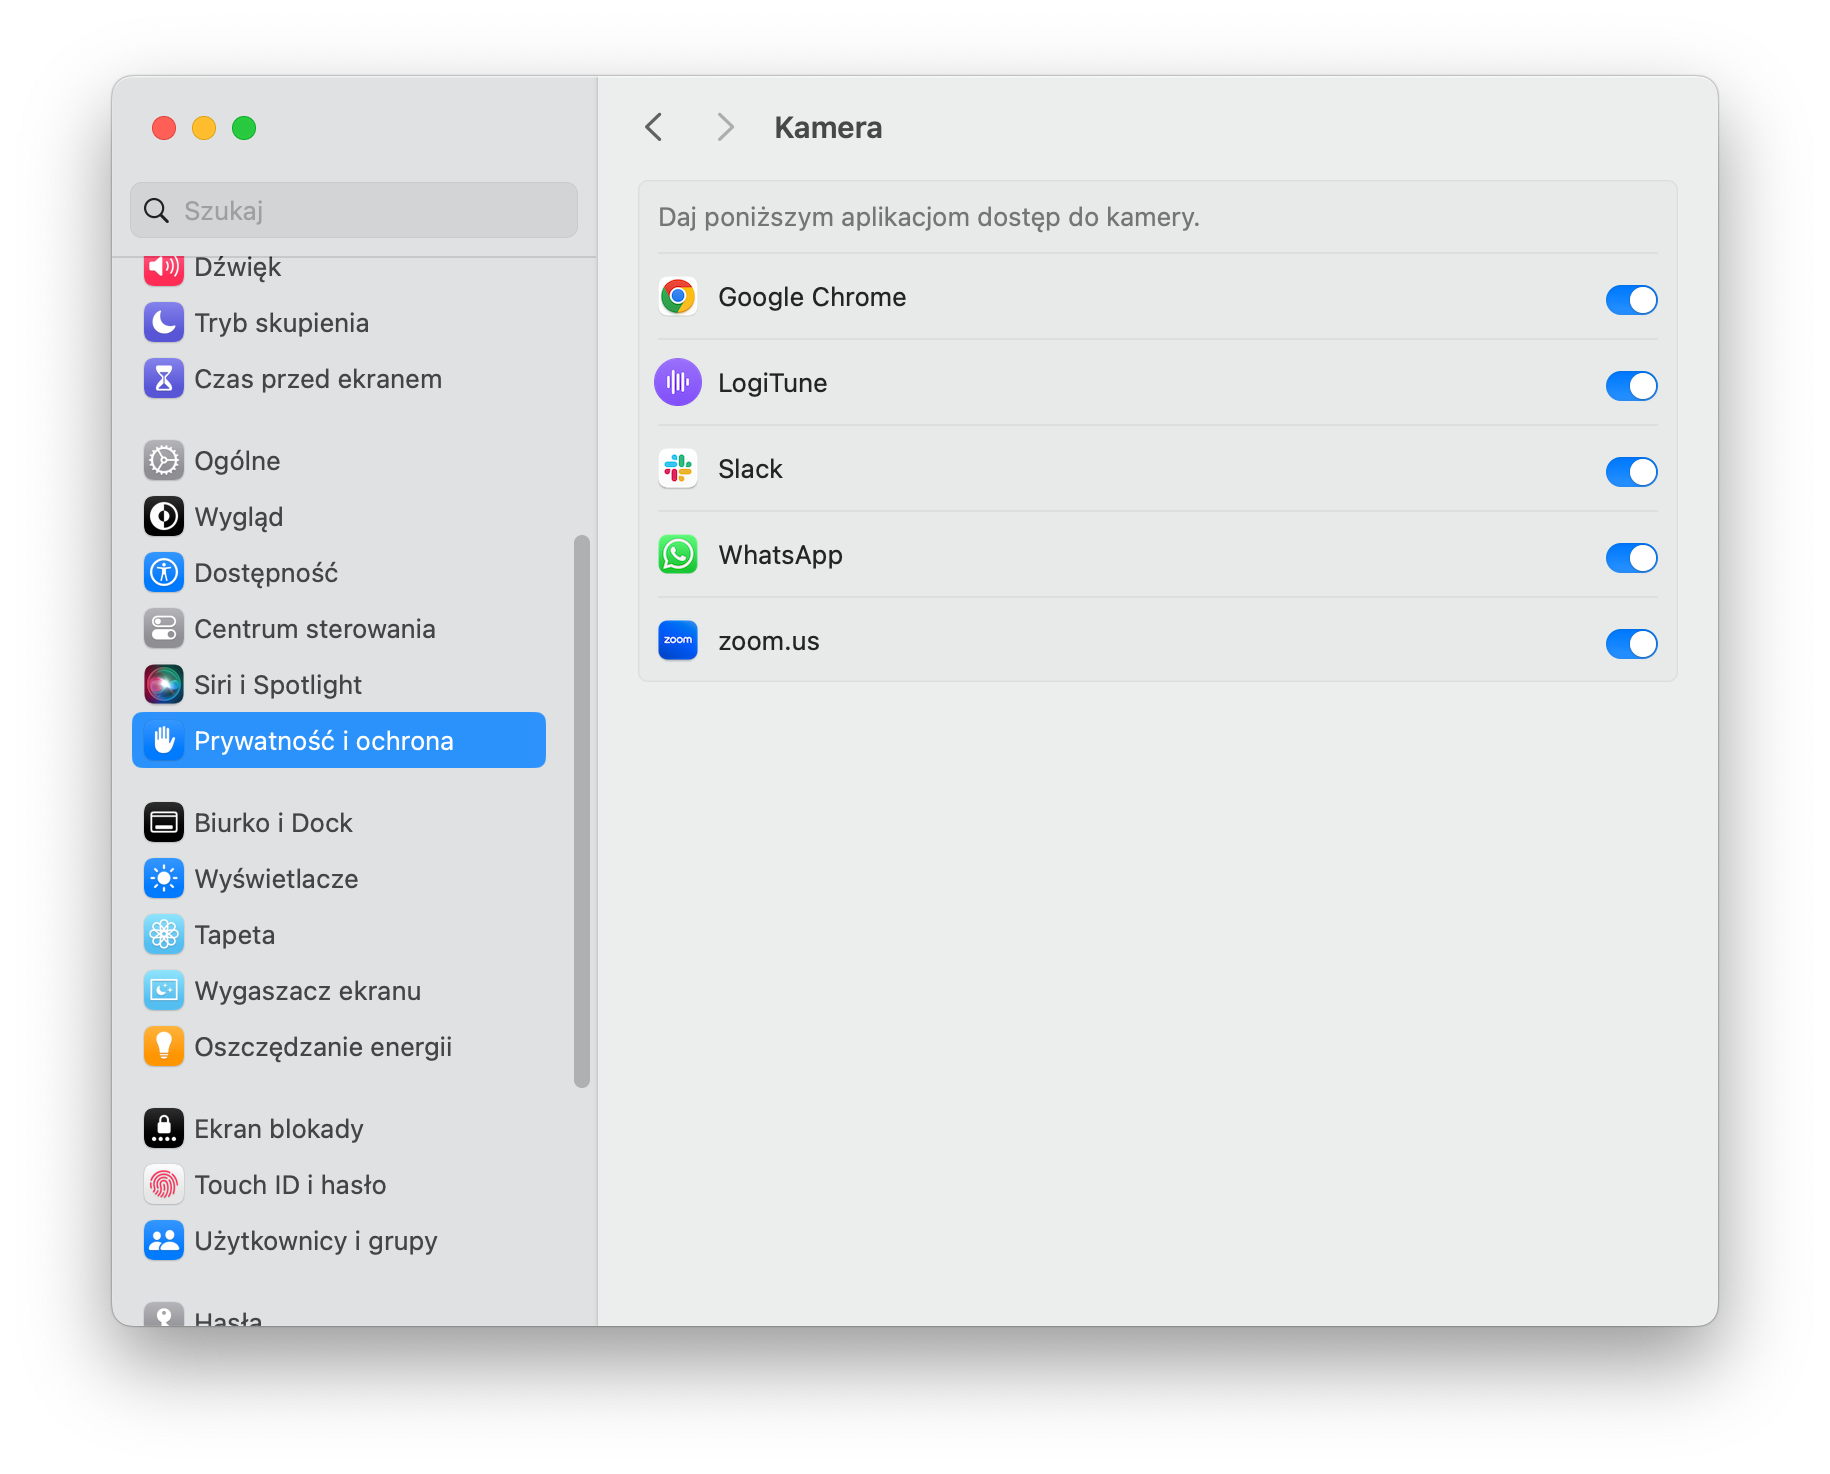Click the LogiTune app icon
This screenshot has width=1830, height=1474.
(678, 383)
